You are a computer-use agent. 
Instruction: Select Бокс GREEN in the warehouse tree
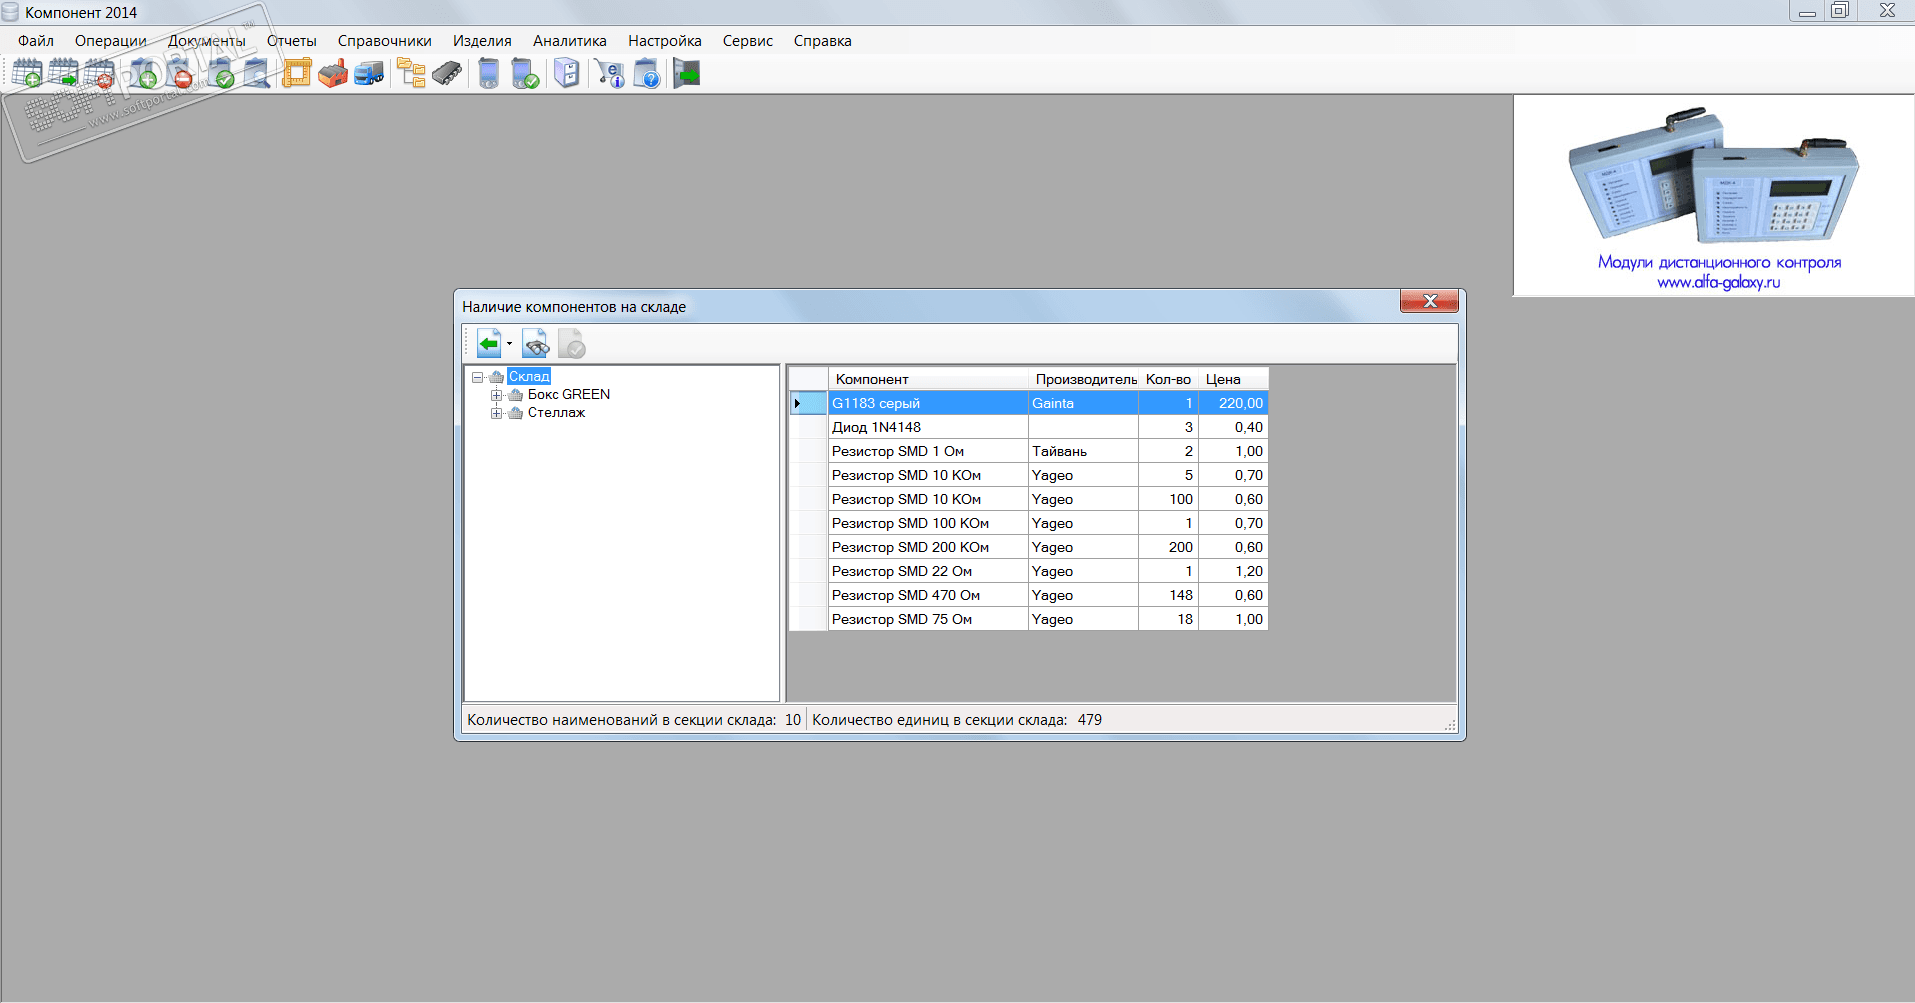[x=569, y=394]
